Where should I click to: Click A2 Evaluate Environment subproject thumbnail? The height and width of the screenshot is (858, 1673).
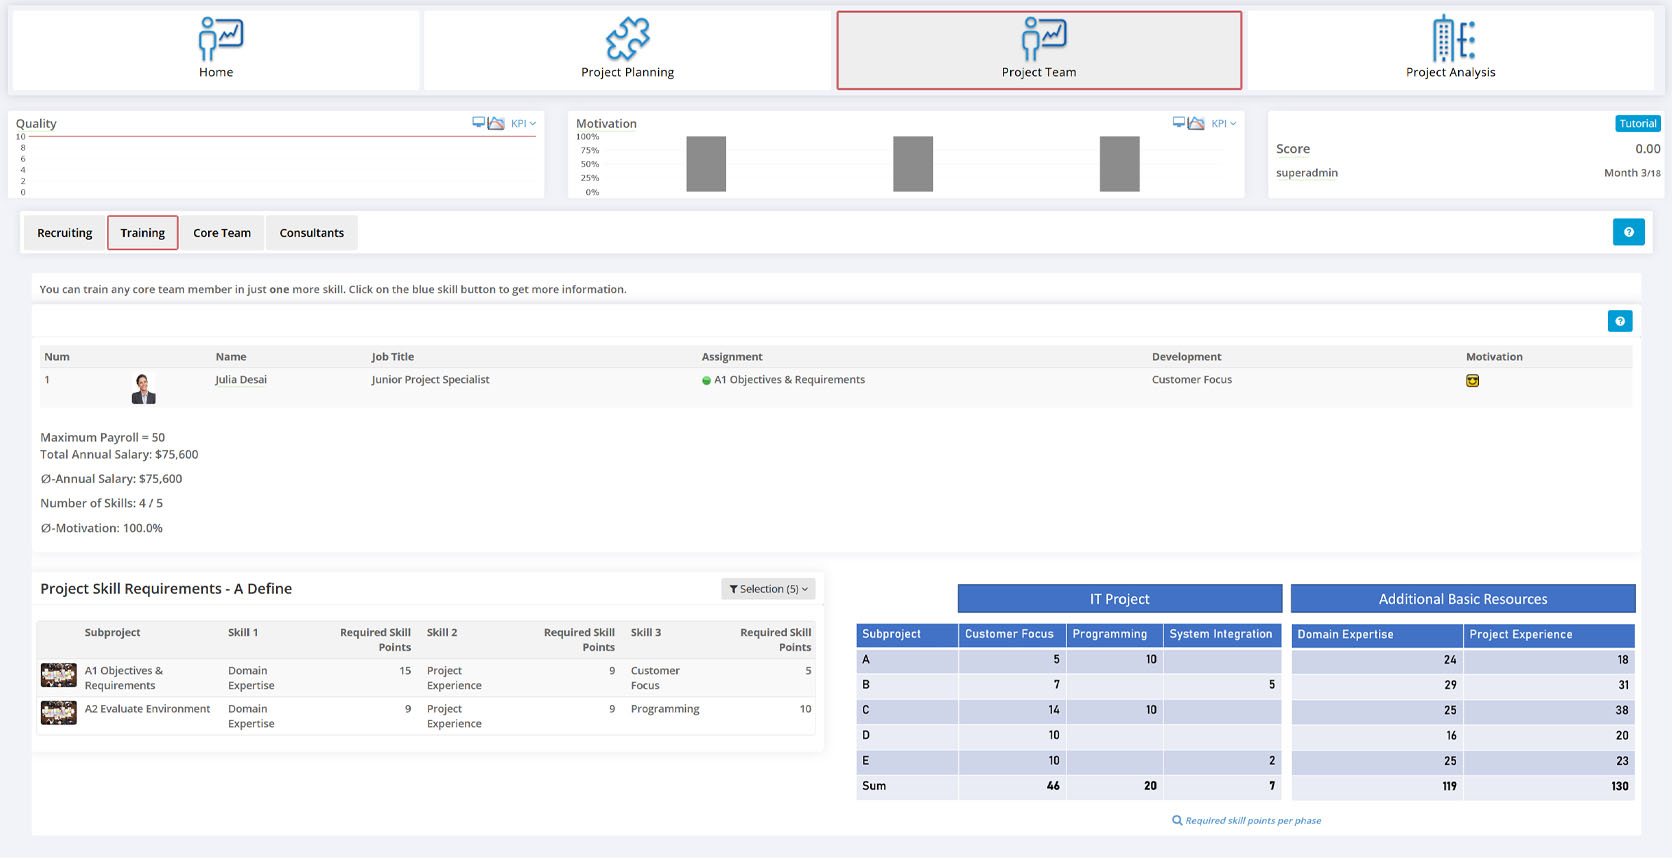58,713
